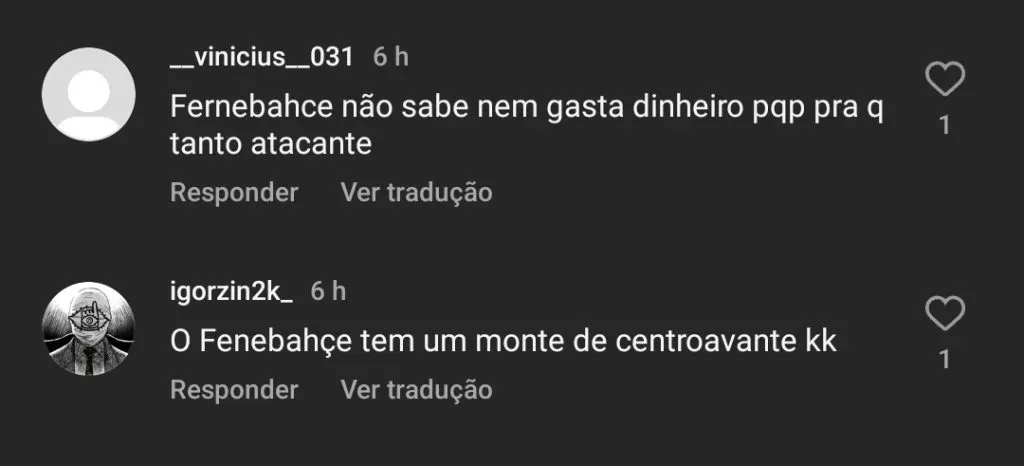Reply to __vinicius__031 with Responder
This screenshot has width=1024, height=466.
234,192
